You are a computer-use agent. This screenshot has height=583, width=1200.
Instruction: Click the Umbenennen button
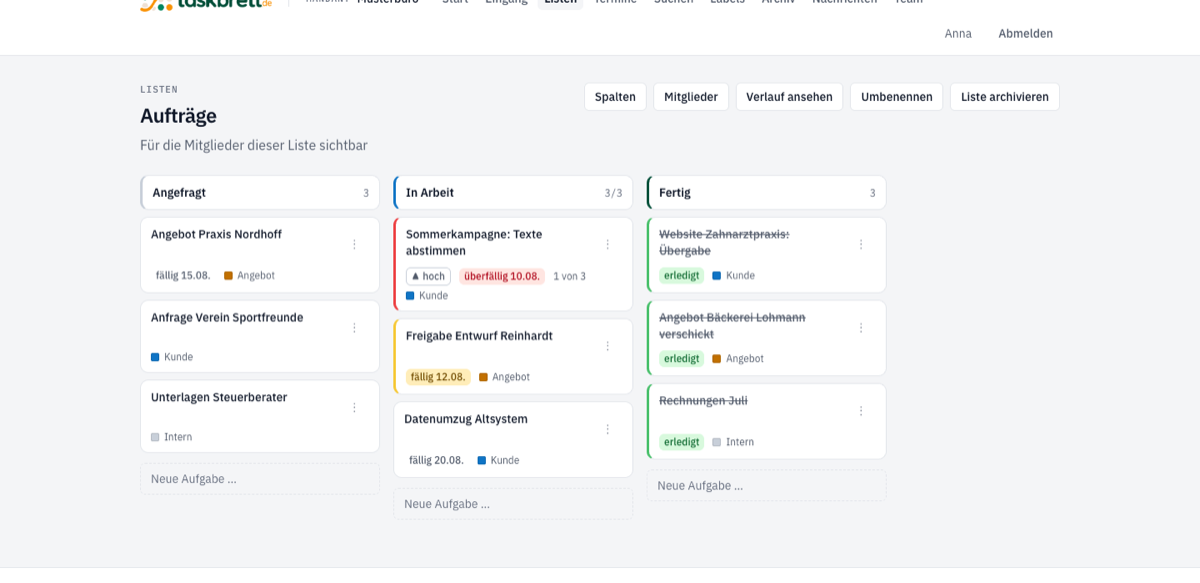tap(896, 97)
